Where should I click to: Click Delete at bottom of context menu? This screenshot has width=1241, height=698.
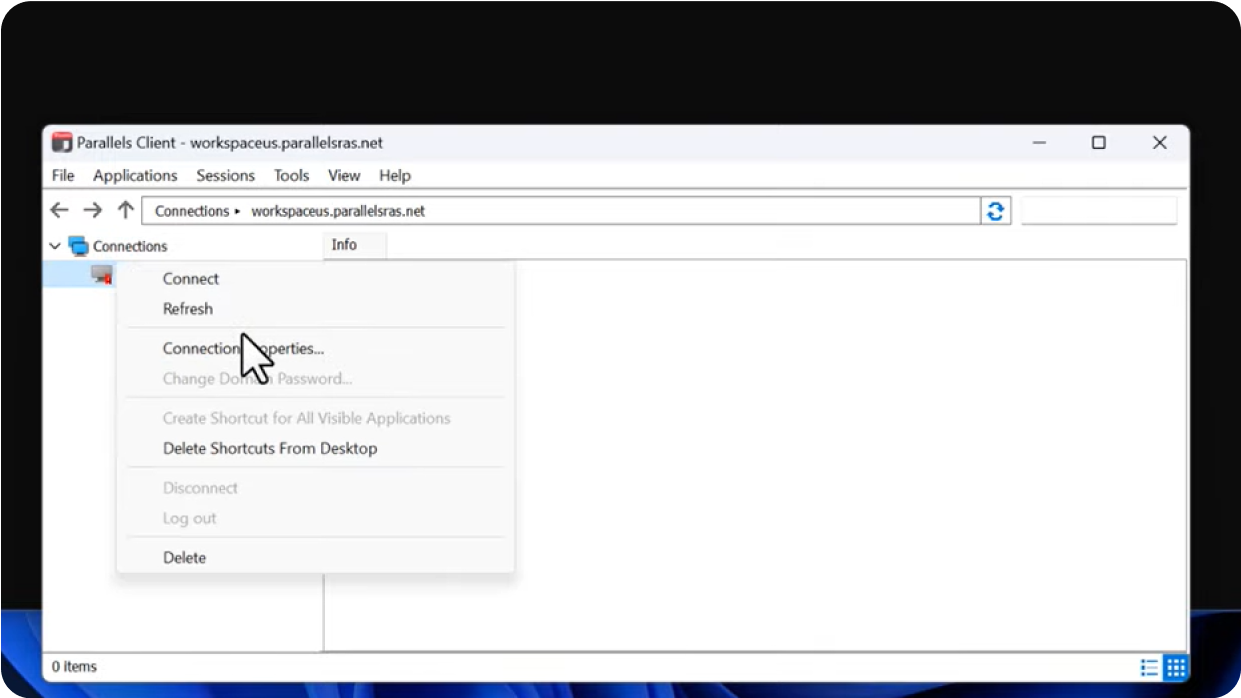[184, 558]
